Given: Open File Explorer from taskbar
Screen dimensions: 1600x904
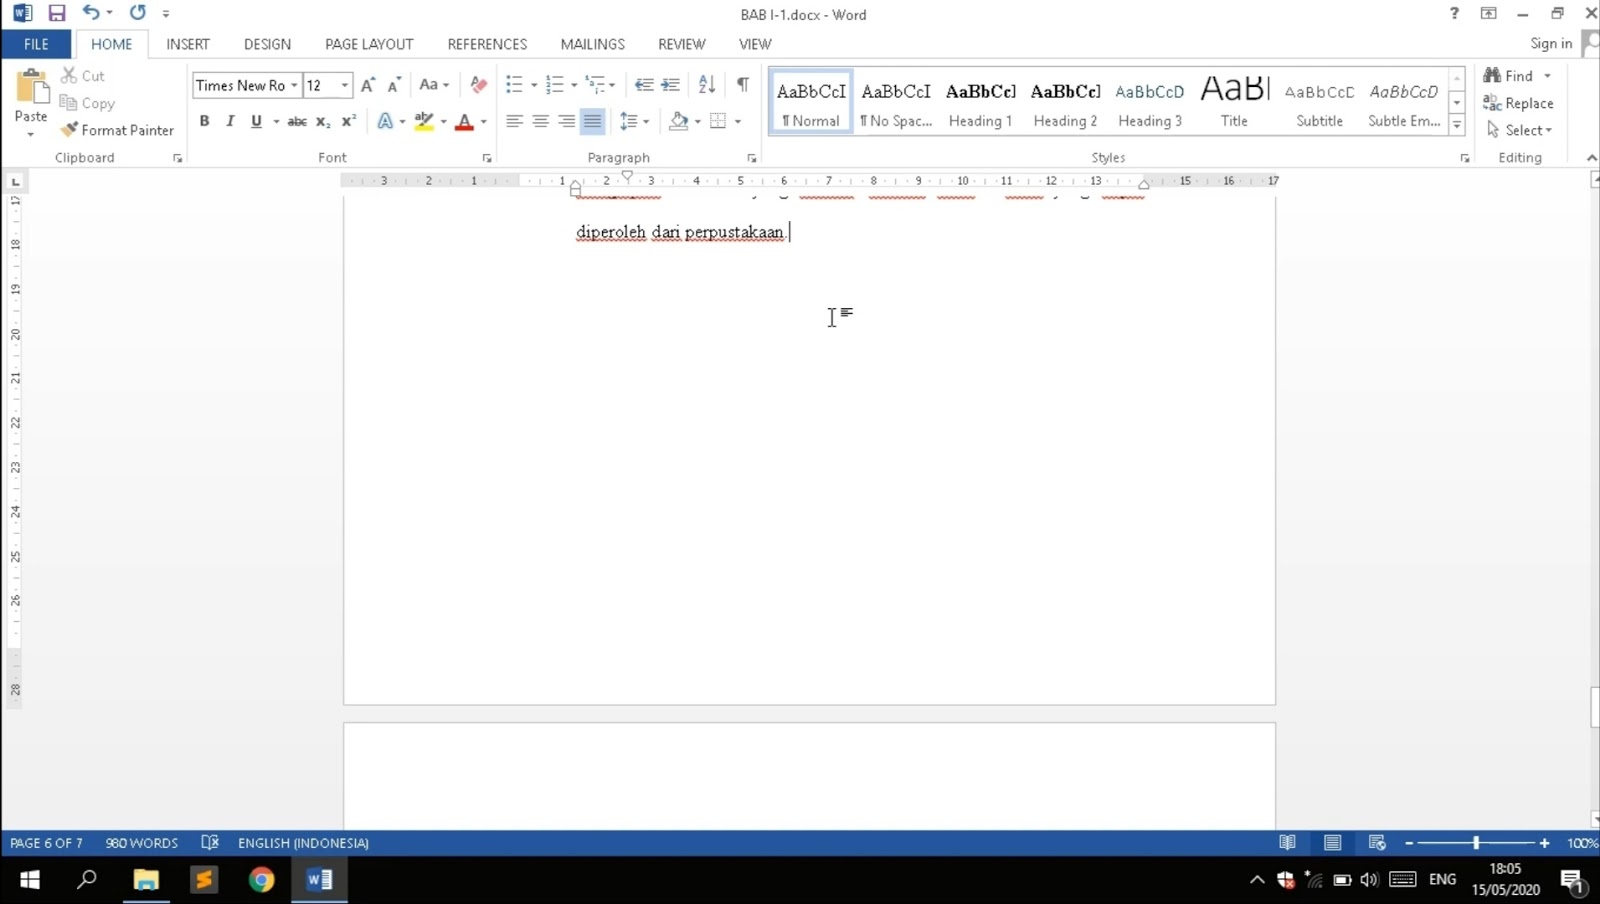Looking at the screenshot, I should [x=146, y=880].
